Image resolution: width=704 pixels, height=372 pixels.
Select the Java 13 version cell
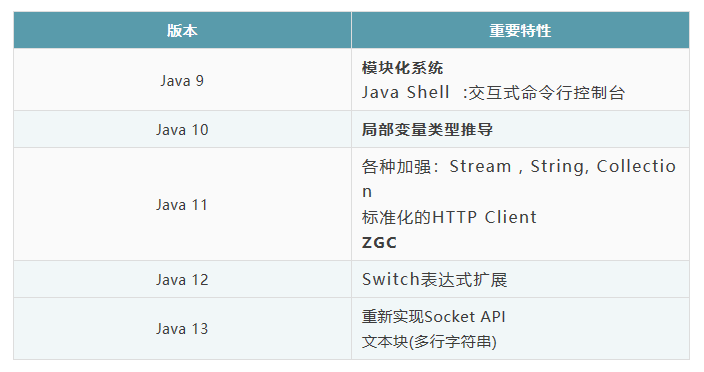tap(182, 328)
